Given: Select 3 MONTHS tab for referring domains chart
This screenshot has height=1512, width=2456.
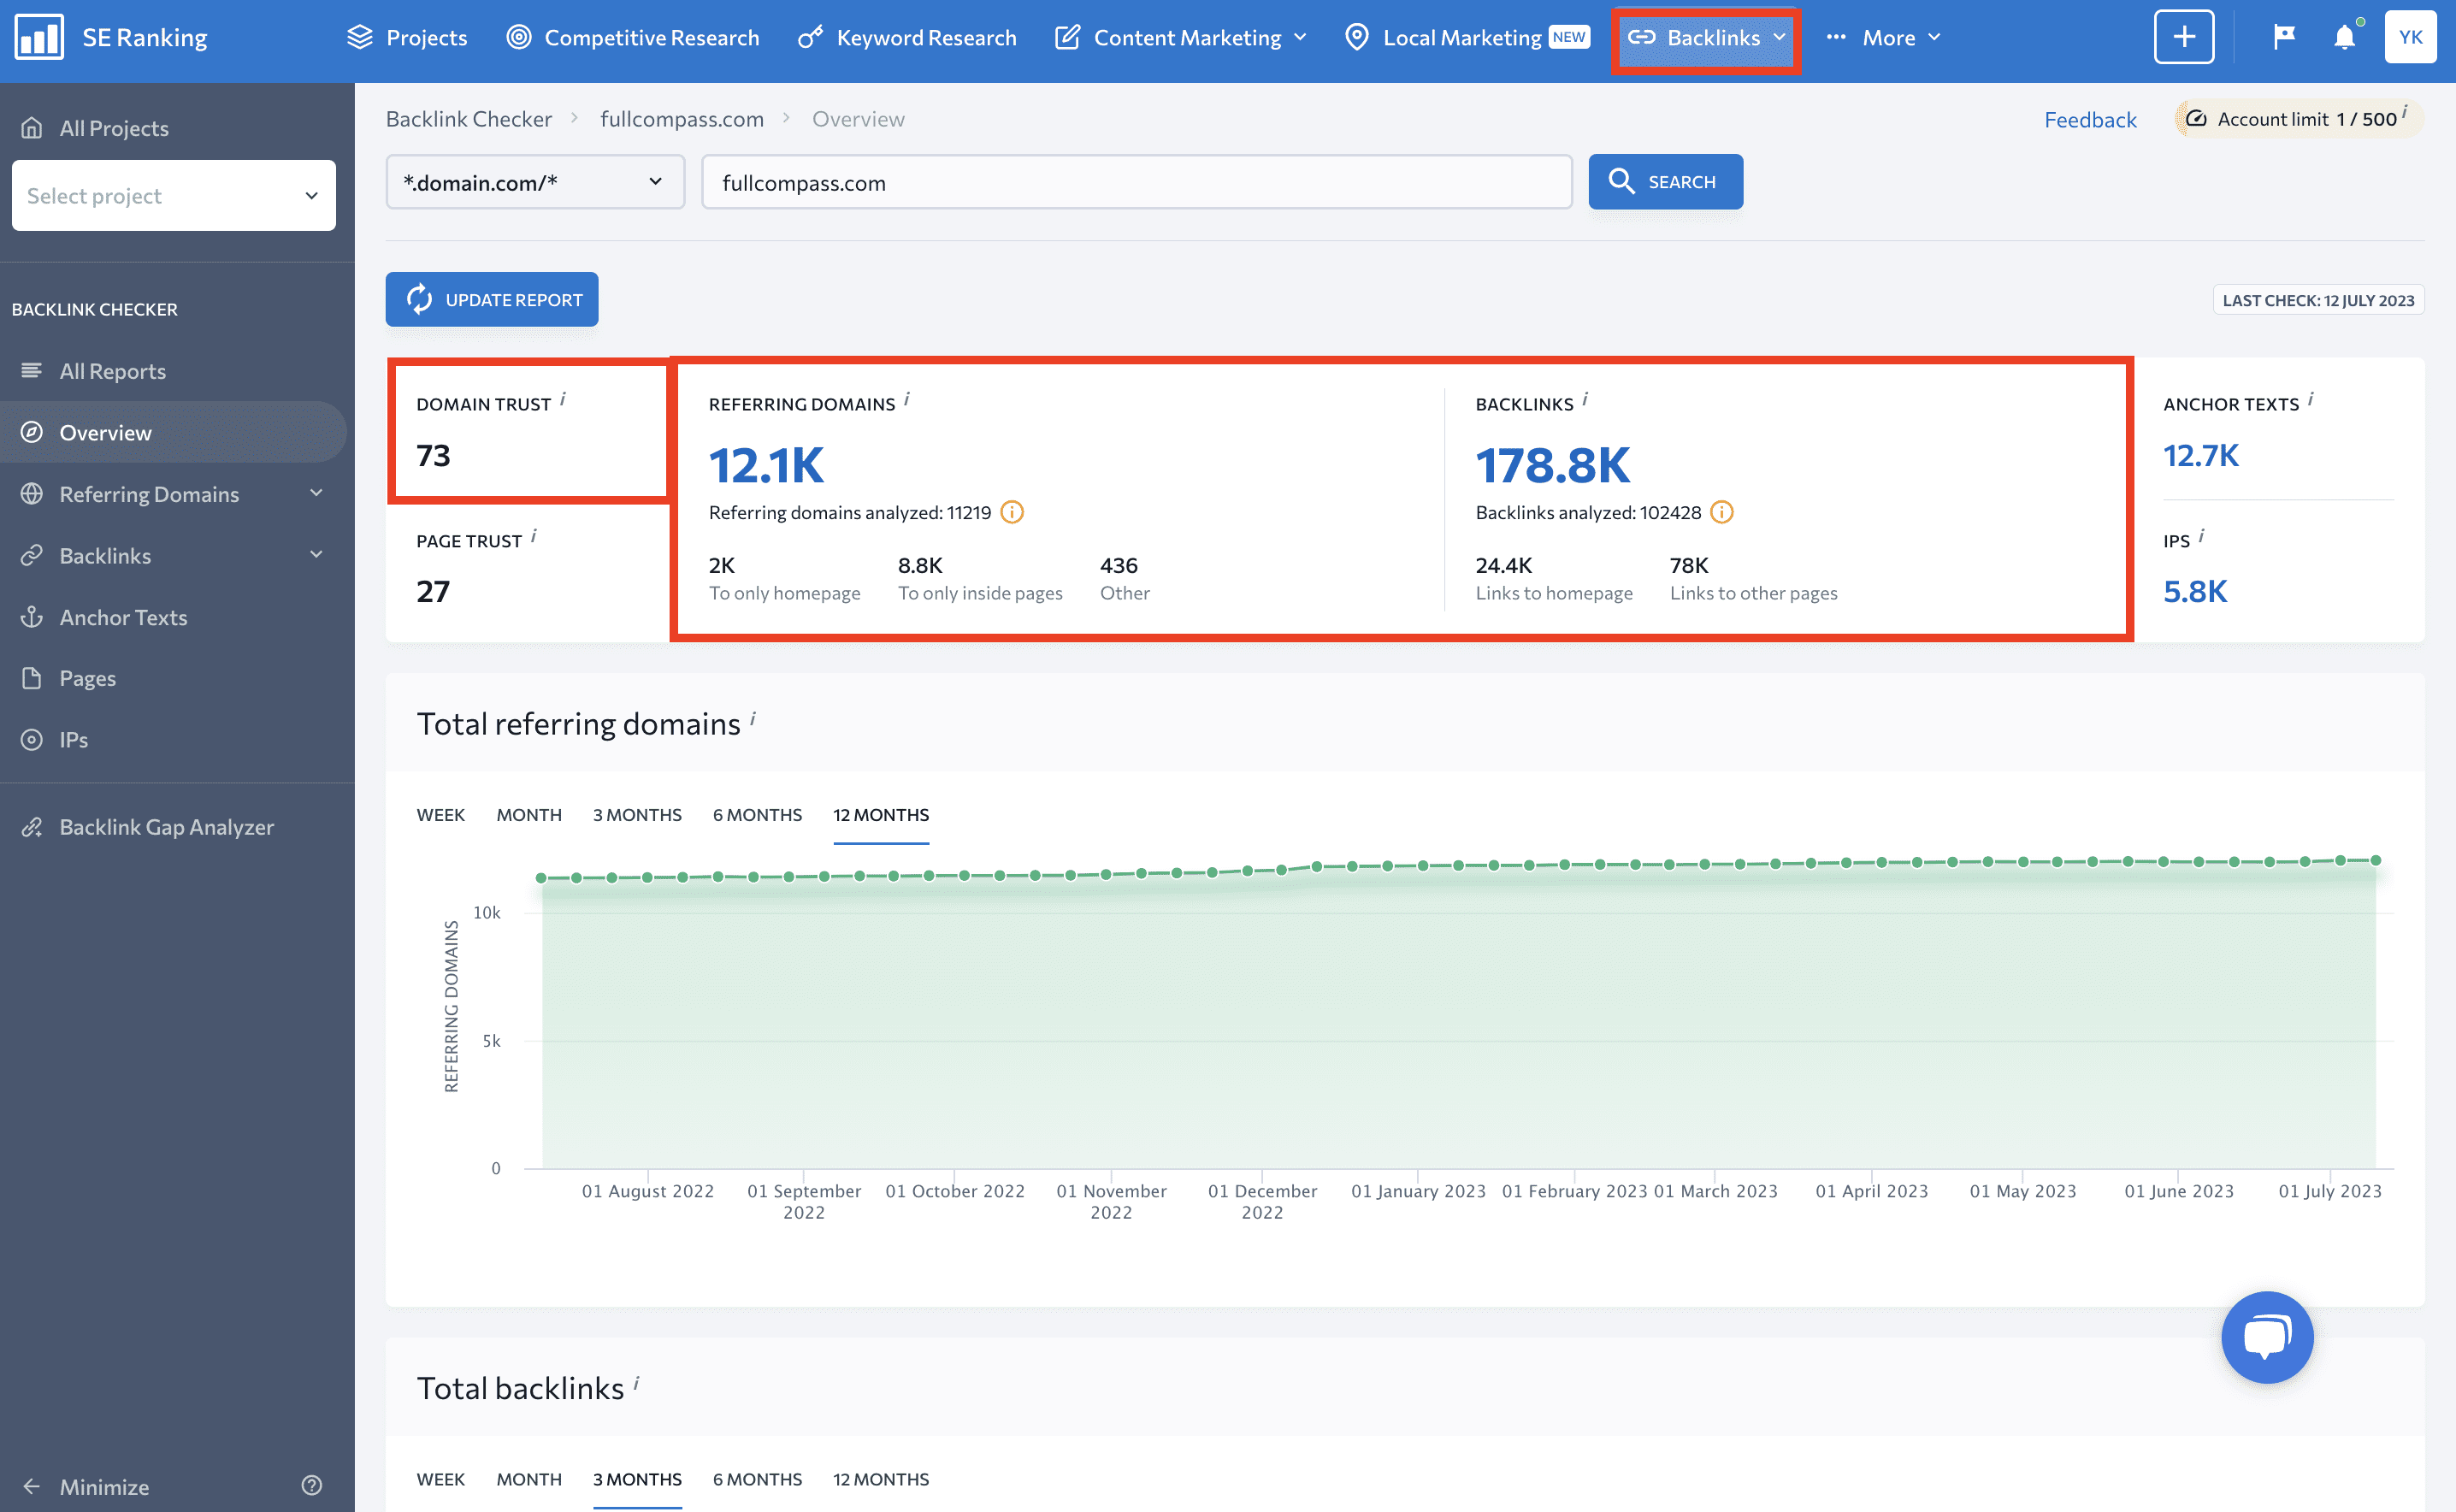Looking at the screenshot, I should [x=637, y=815].
